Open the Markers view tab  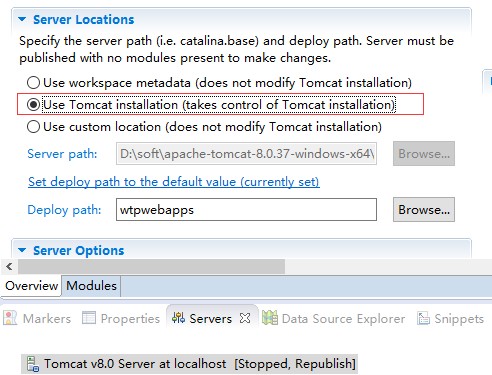click(x=37, y=319)
